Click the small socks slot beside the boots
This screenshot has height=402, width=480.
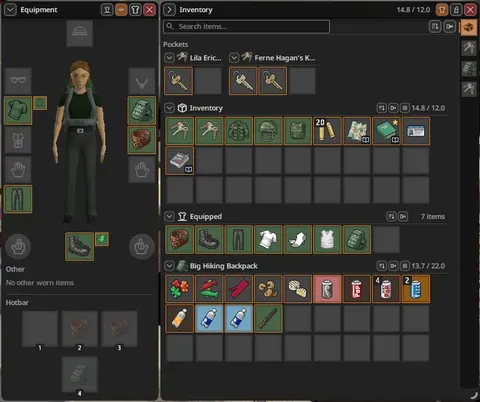coord(102,239)
